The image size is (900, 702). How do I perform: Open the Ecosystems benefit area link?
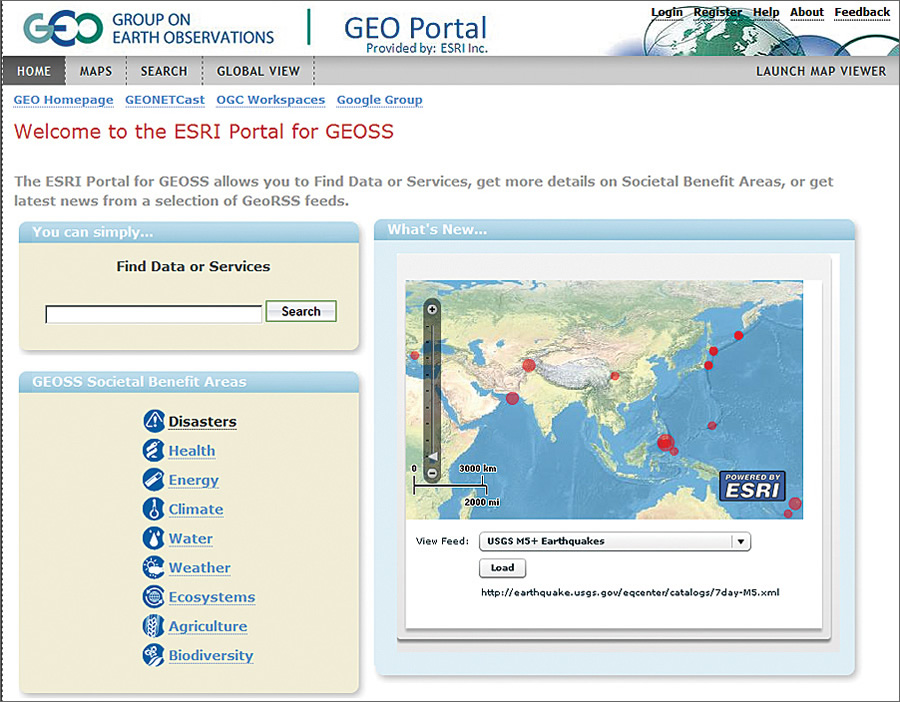(212, 597)
